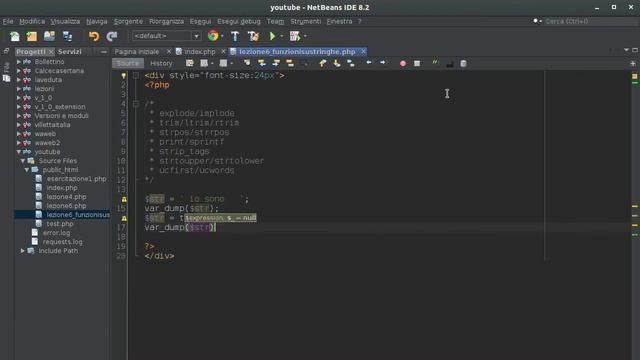Click the Last Edit editor toolbar icon
Viewport: 640px width, 360px height.
[190, 63]
